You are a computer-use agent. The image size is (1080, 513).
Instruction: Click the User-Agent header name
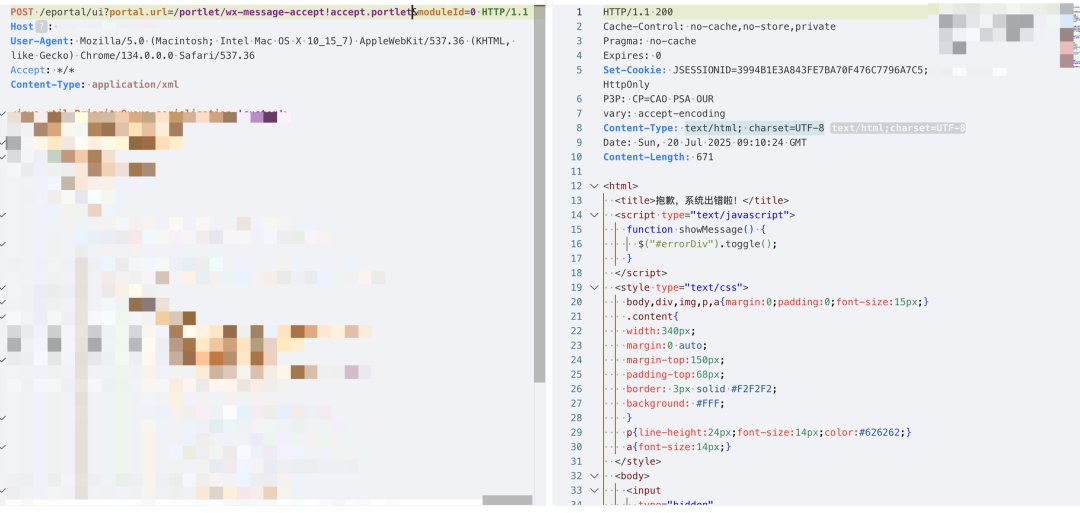point(39,41)
